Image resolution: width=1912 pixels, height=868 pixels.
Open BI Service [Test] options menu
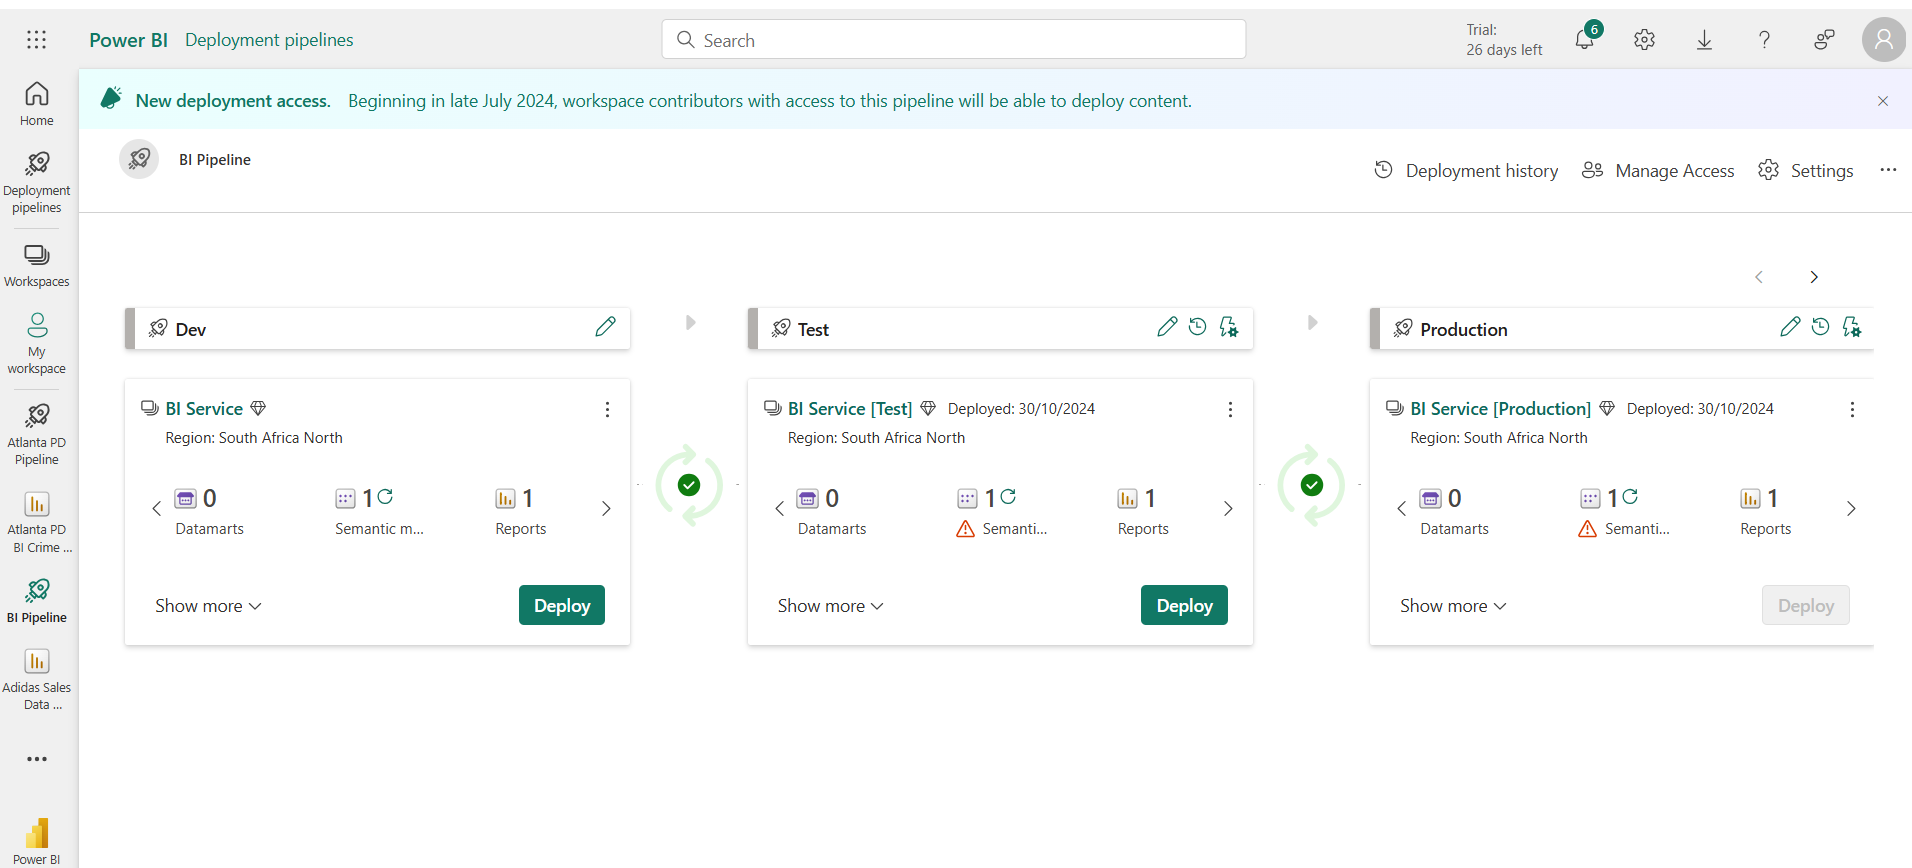1230,410
